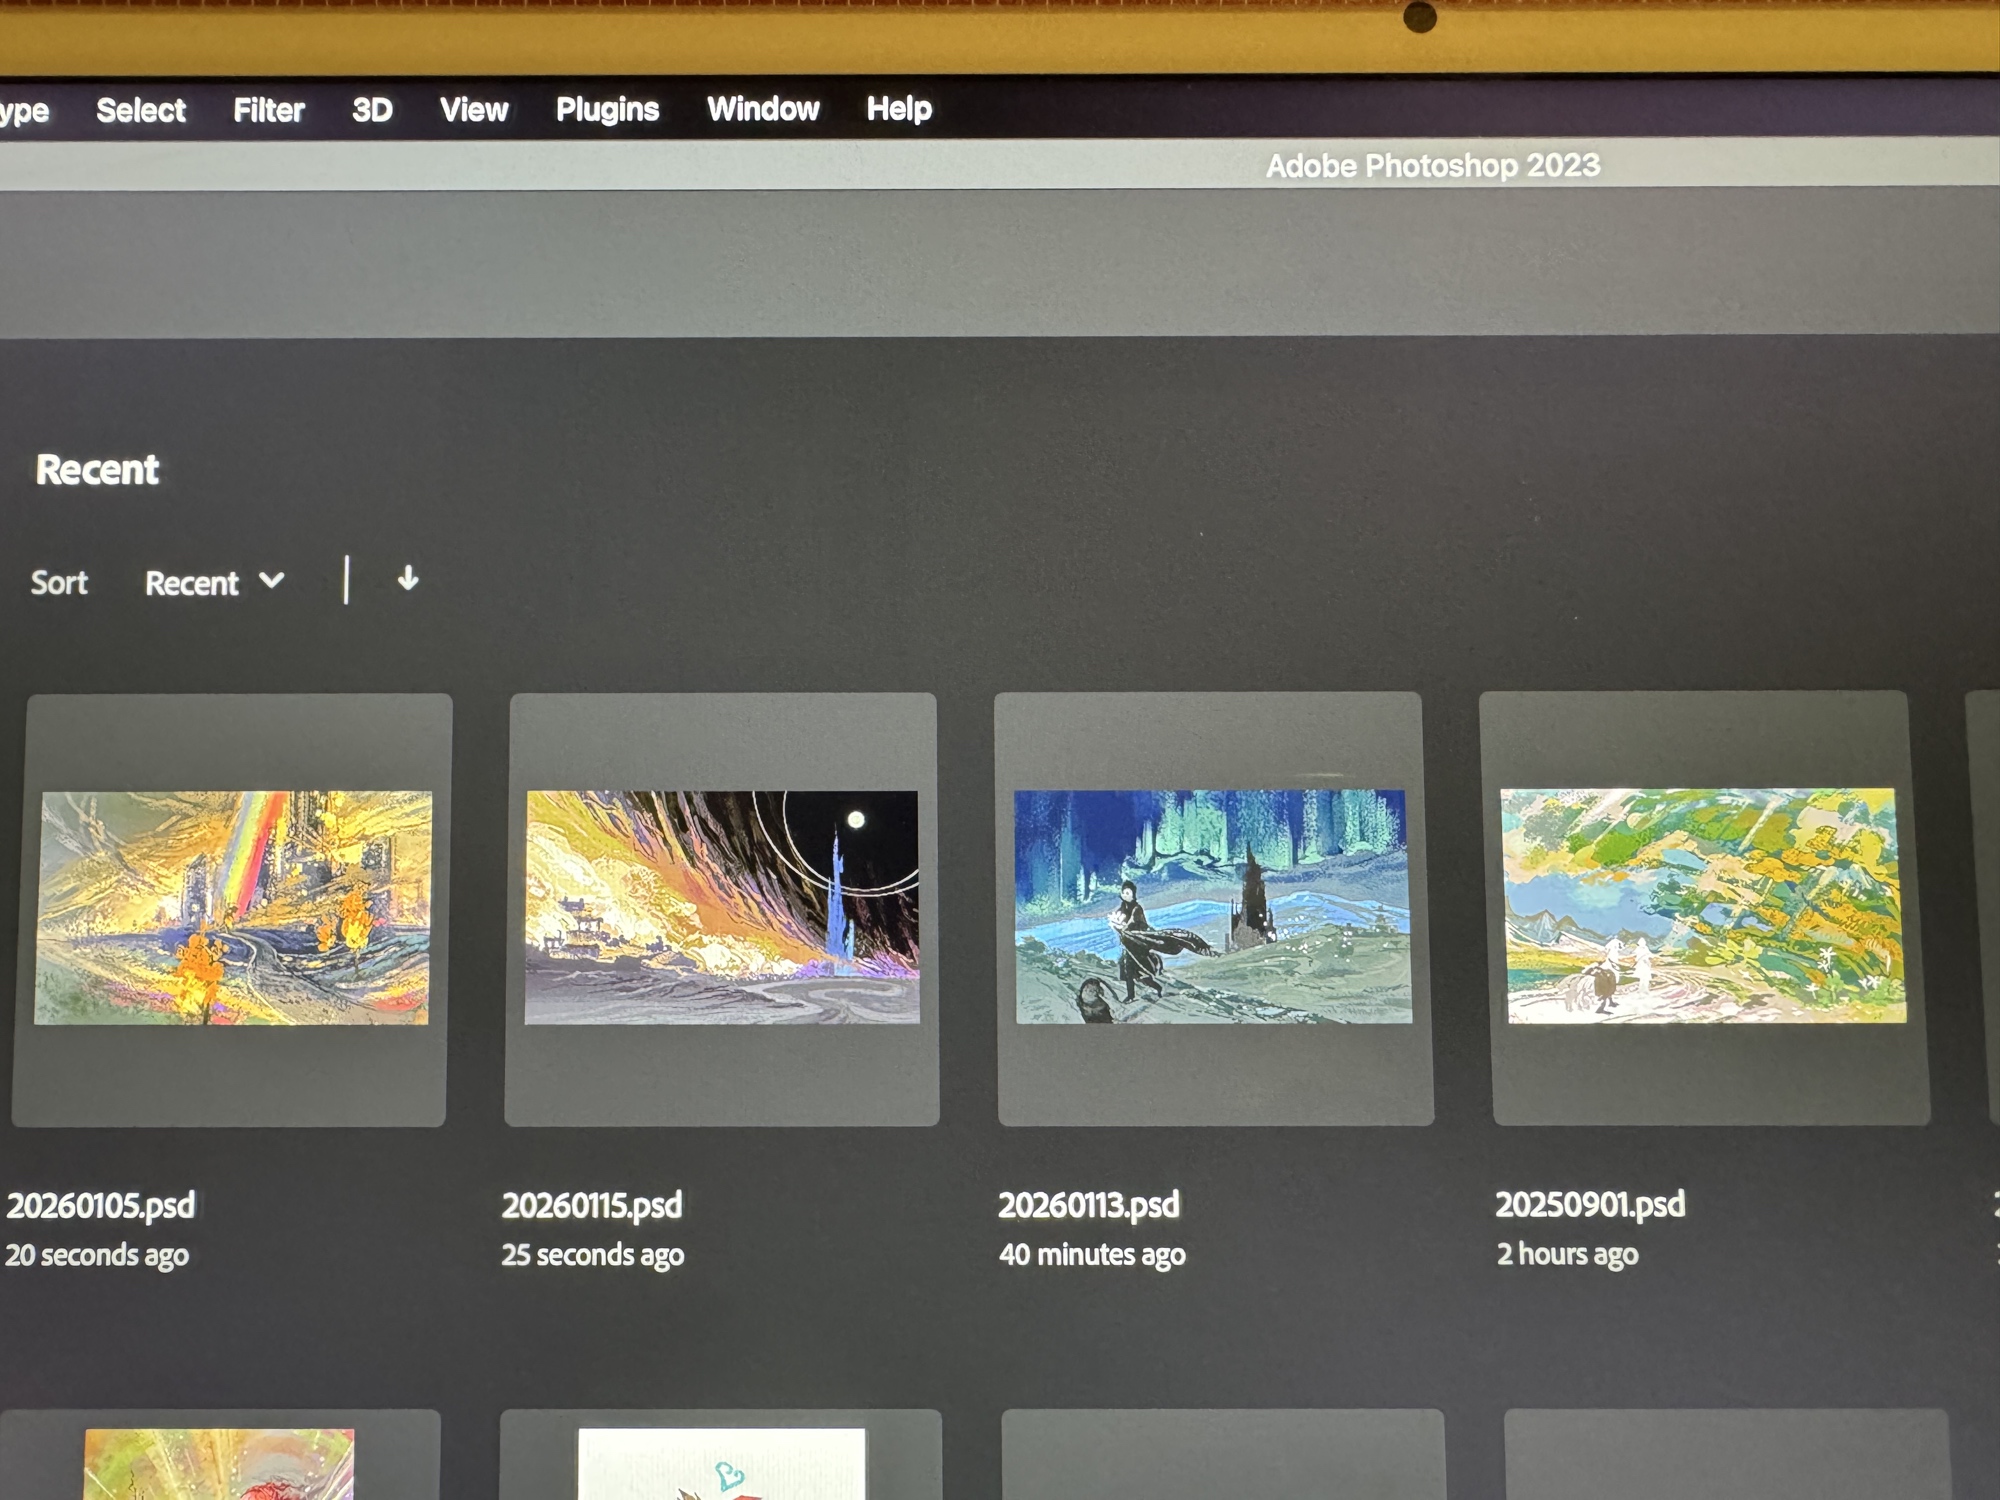Open the Select menu
Viewport: 2000px width, 1500px height.
click(x=141, y=110)
